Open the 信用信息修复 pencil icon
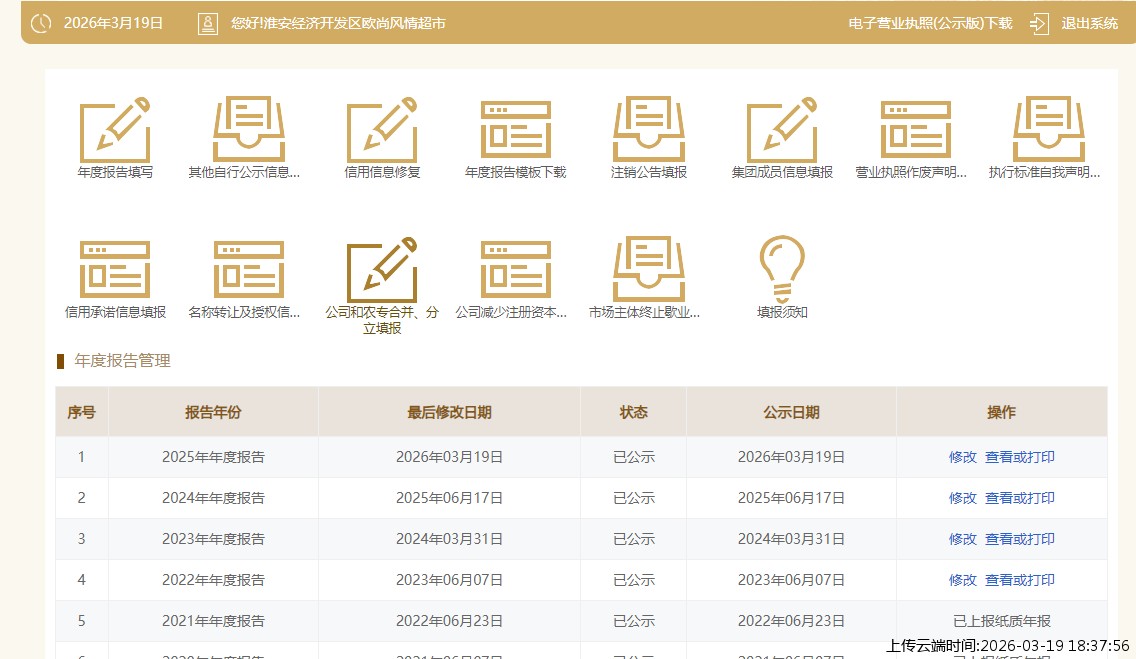This screenshot has width=1136, height=659. tap(382, 131)
